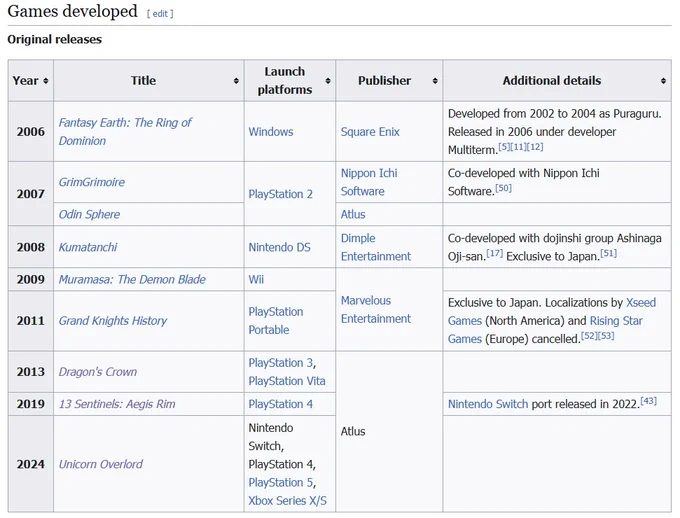Jump to citation [52]
Image resolution: width=680 pixels, height=518 pixels.
[589, 335]
